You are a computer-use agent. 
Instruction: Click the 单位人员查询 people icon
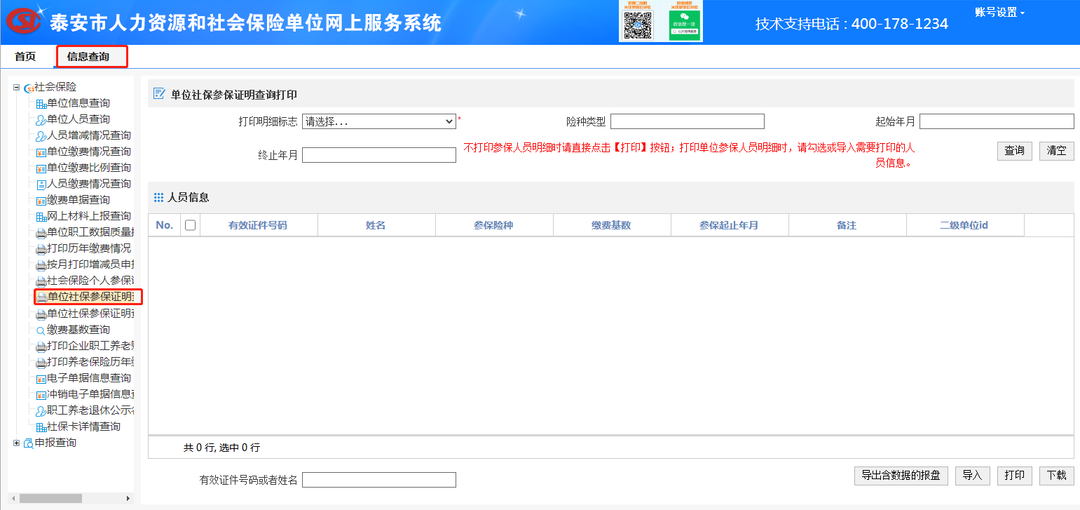[40, 120]
